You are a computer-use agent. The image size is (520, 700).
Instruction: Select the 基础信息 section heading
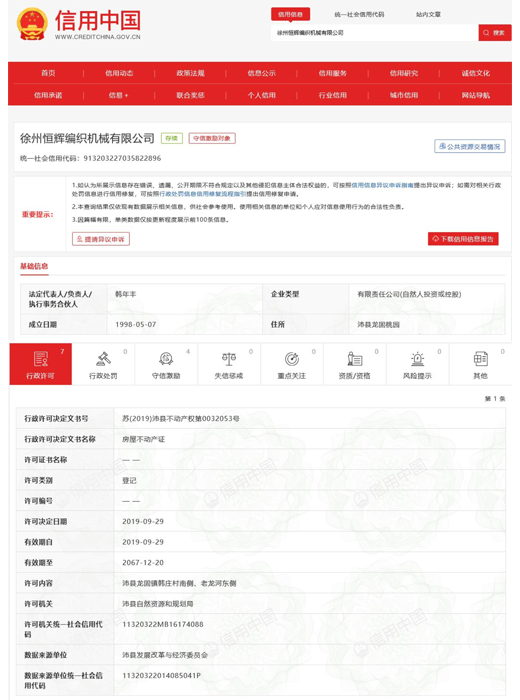[x=34, y=266]
